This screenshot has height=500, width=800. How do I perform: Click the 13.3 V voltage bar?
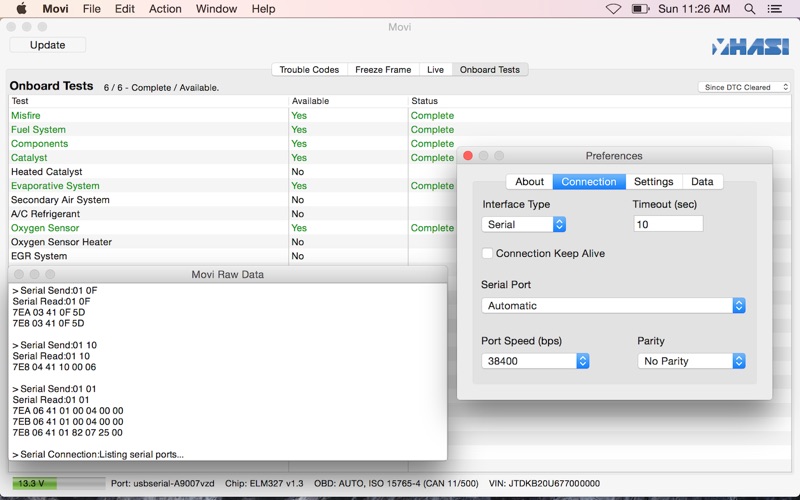click(x=59, y=483)
